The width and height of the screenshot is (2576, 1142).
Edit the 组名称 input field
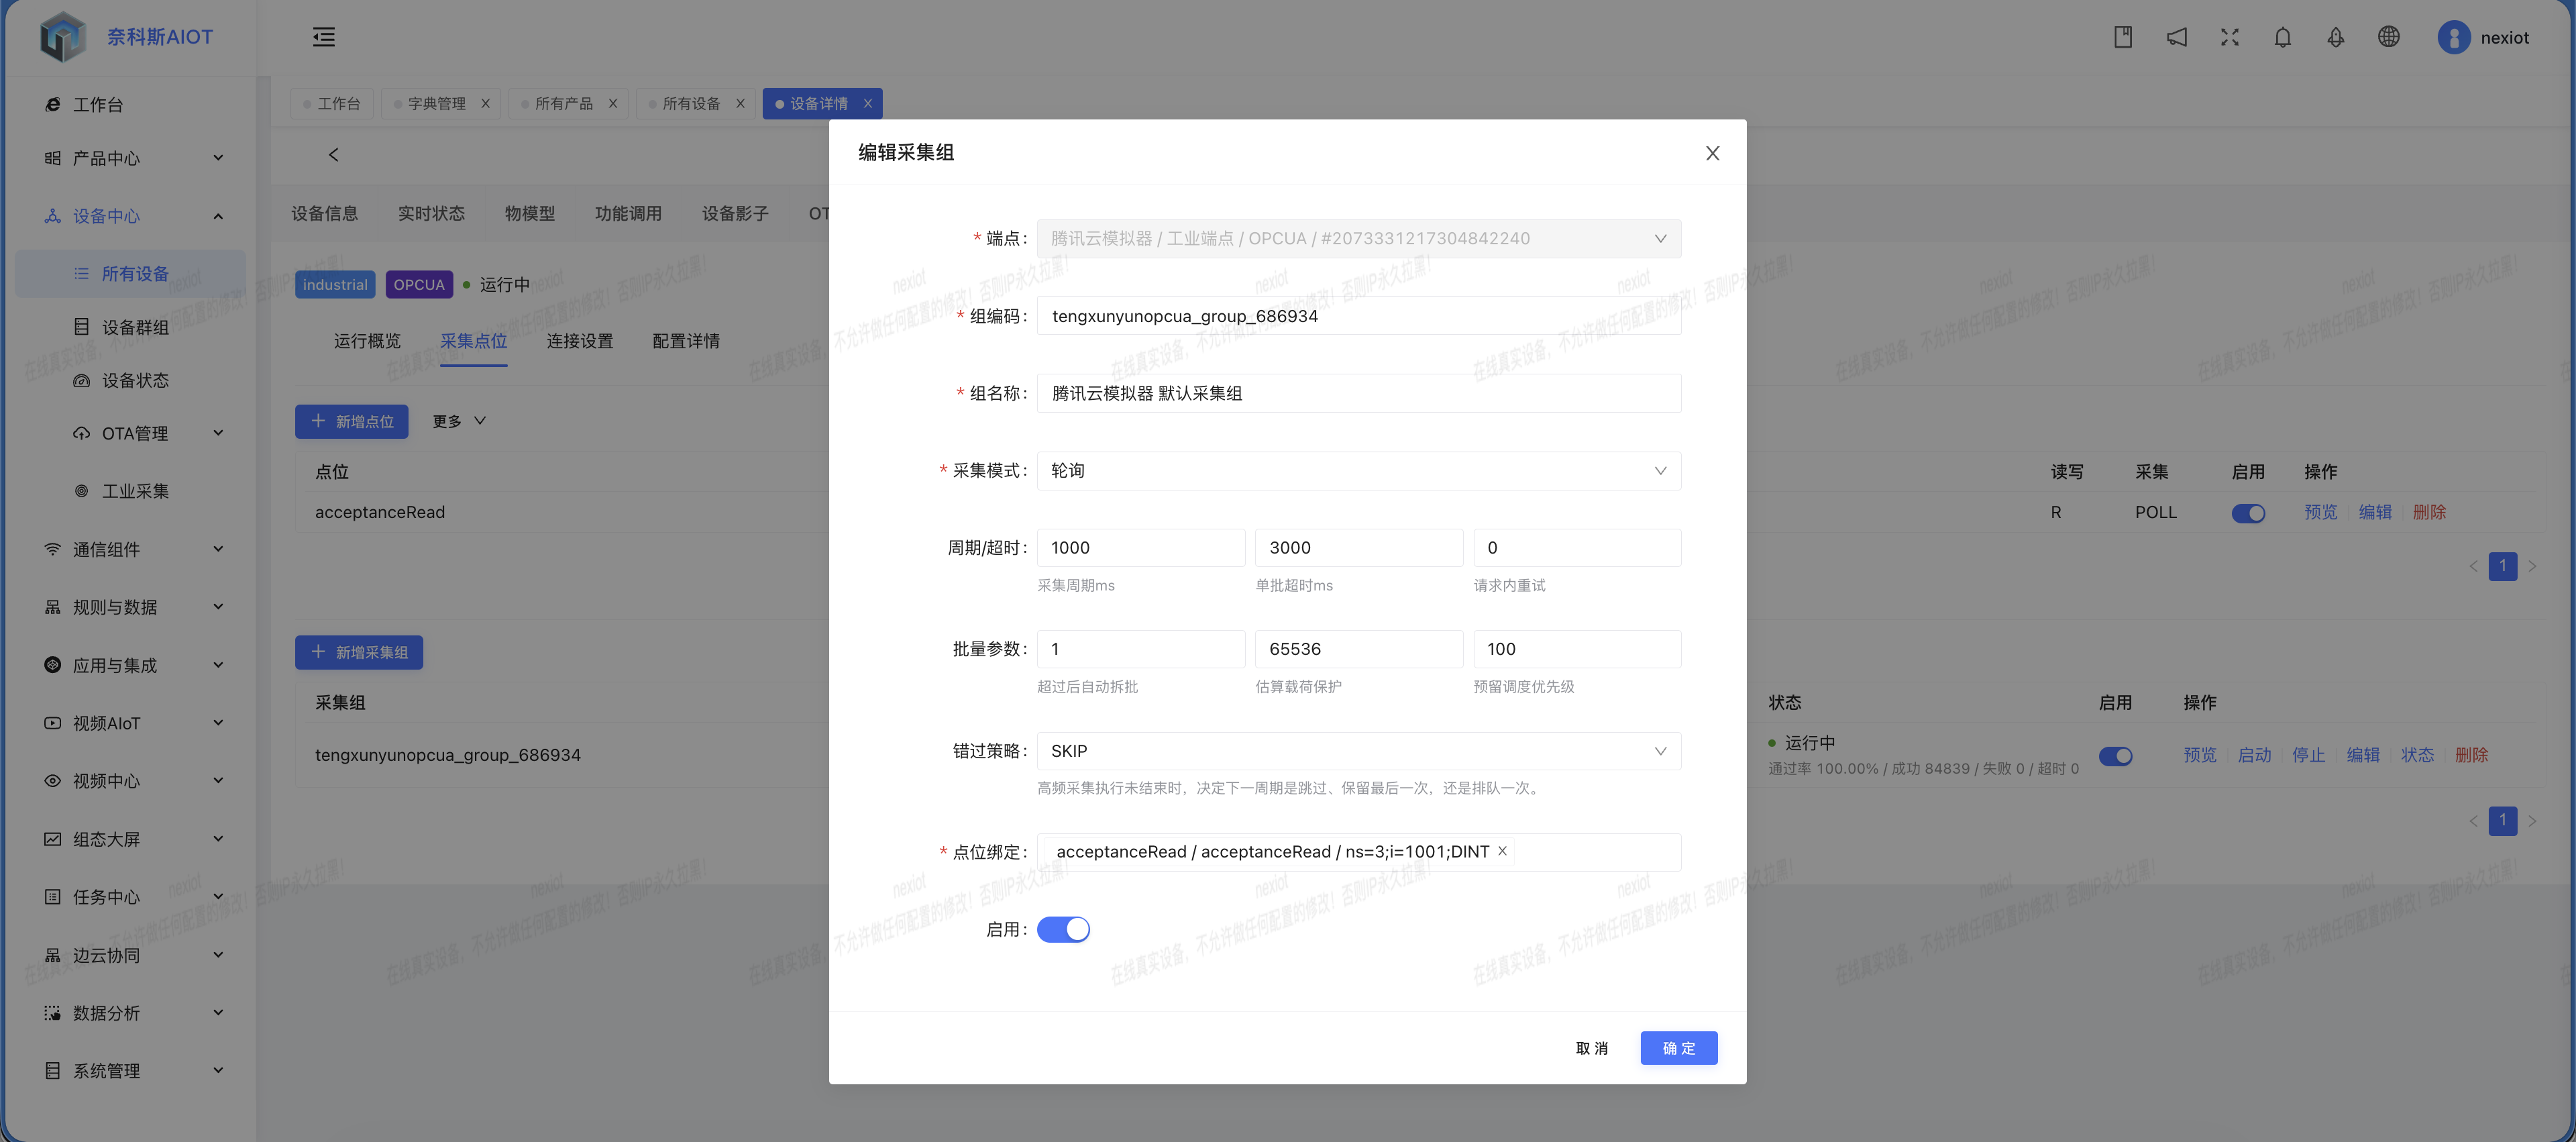tap(1358, 394)
